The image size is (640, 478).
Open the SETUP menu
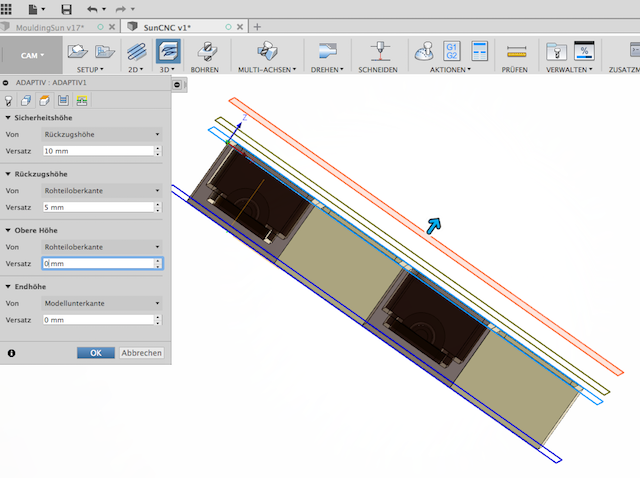point(90,70)
